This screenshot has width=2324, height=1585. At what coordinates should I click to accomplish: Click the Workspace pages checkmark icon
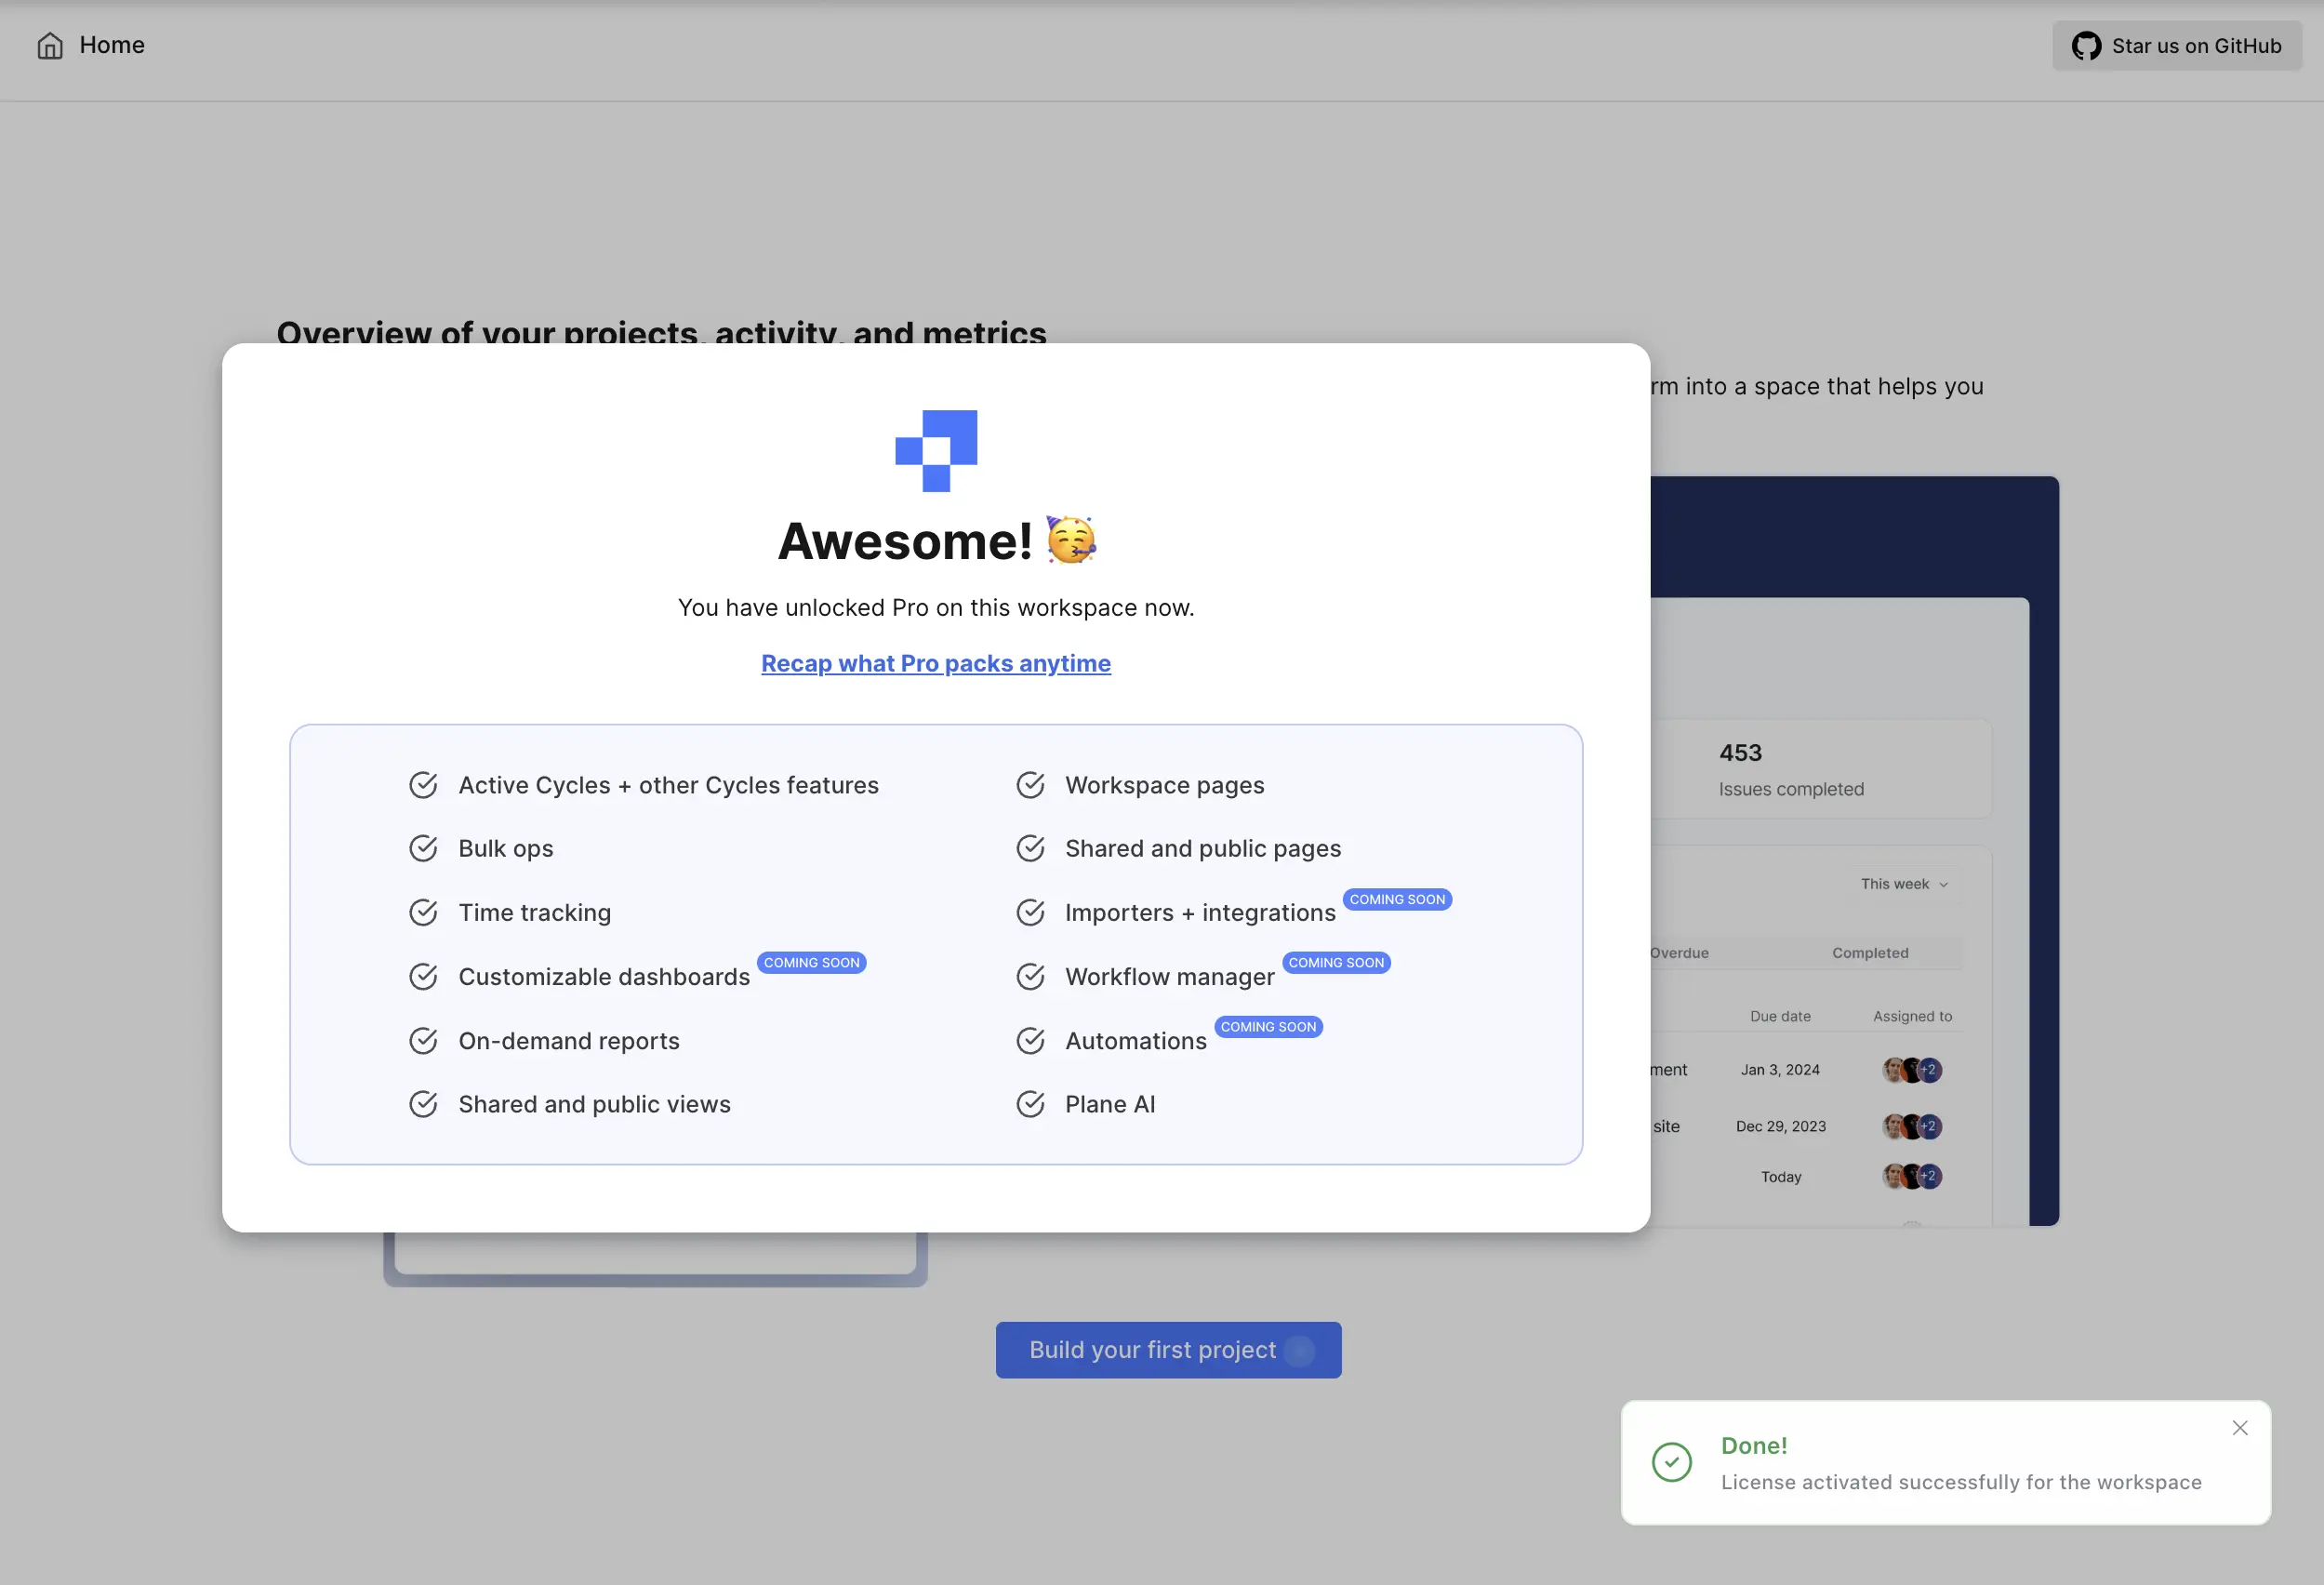point(1028,783)
